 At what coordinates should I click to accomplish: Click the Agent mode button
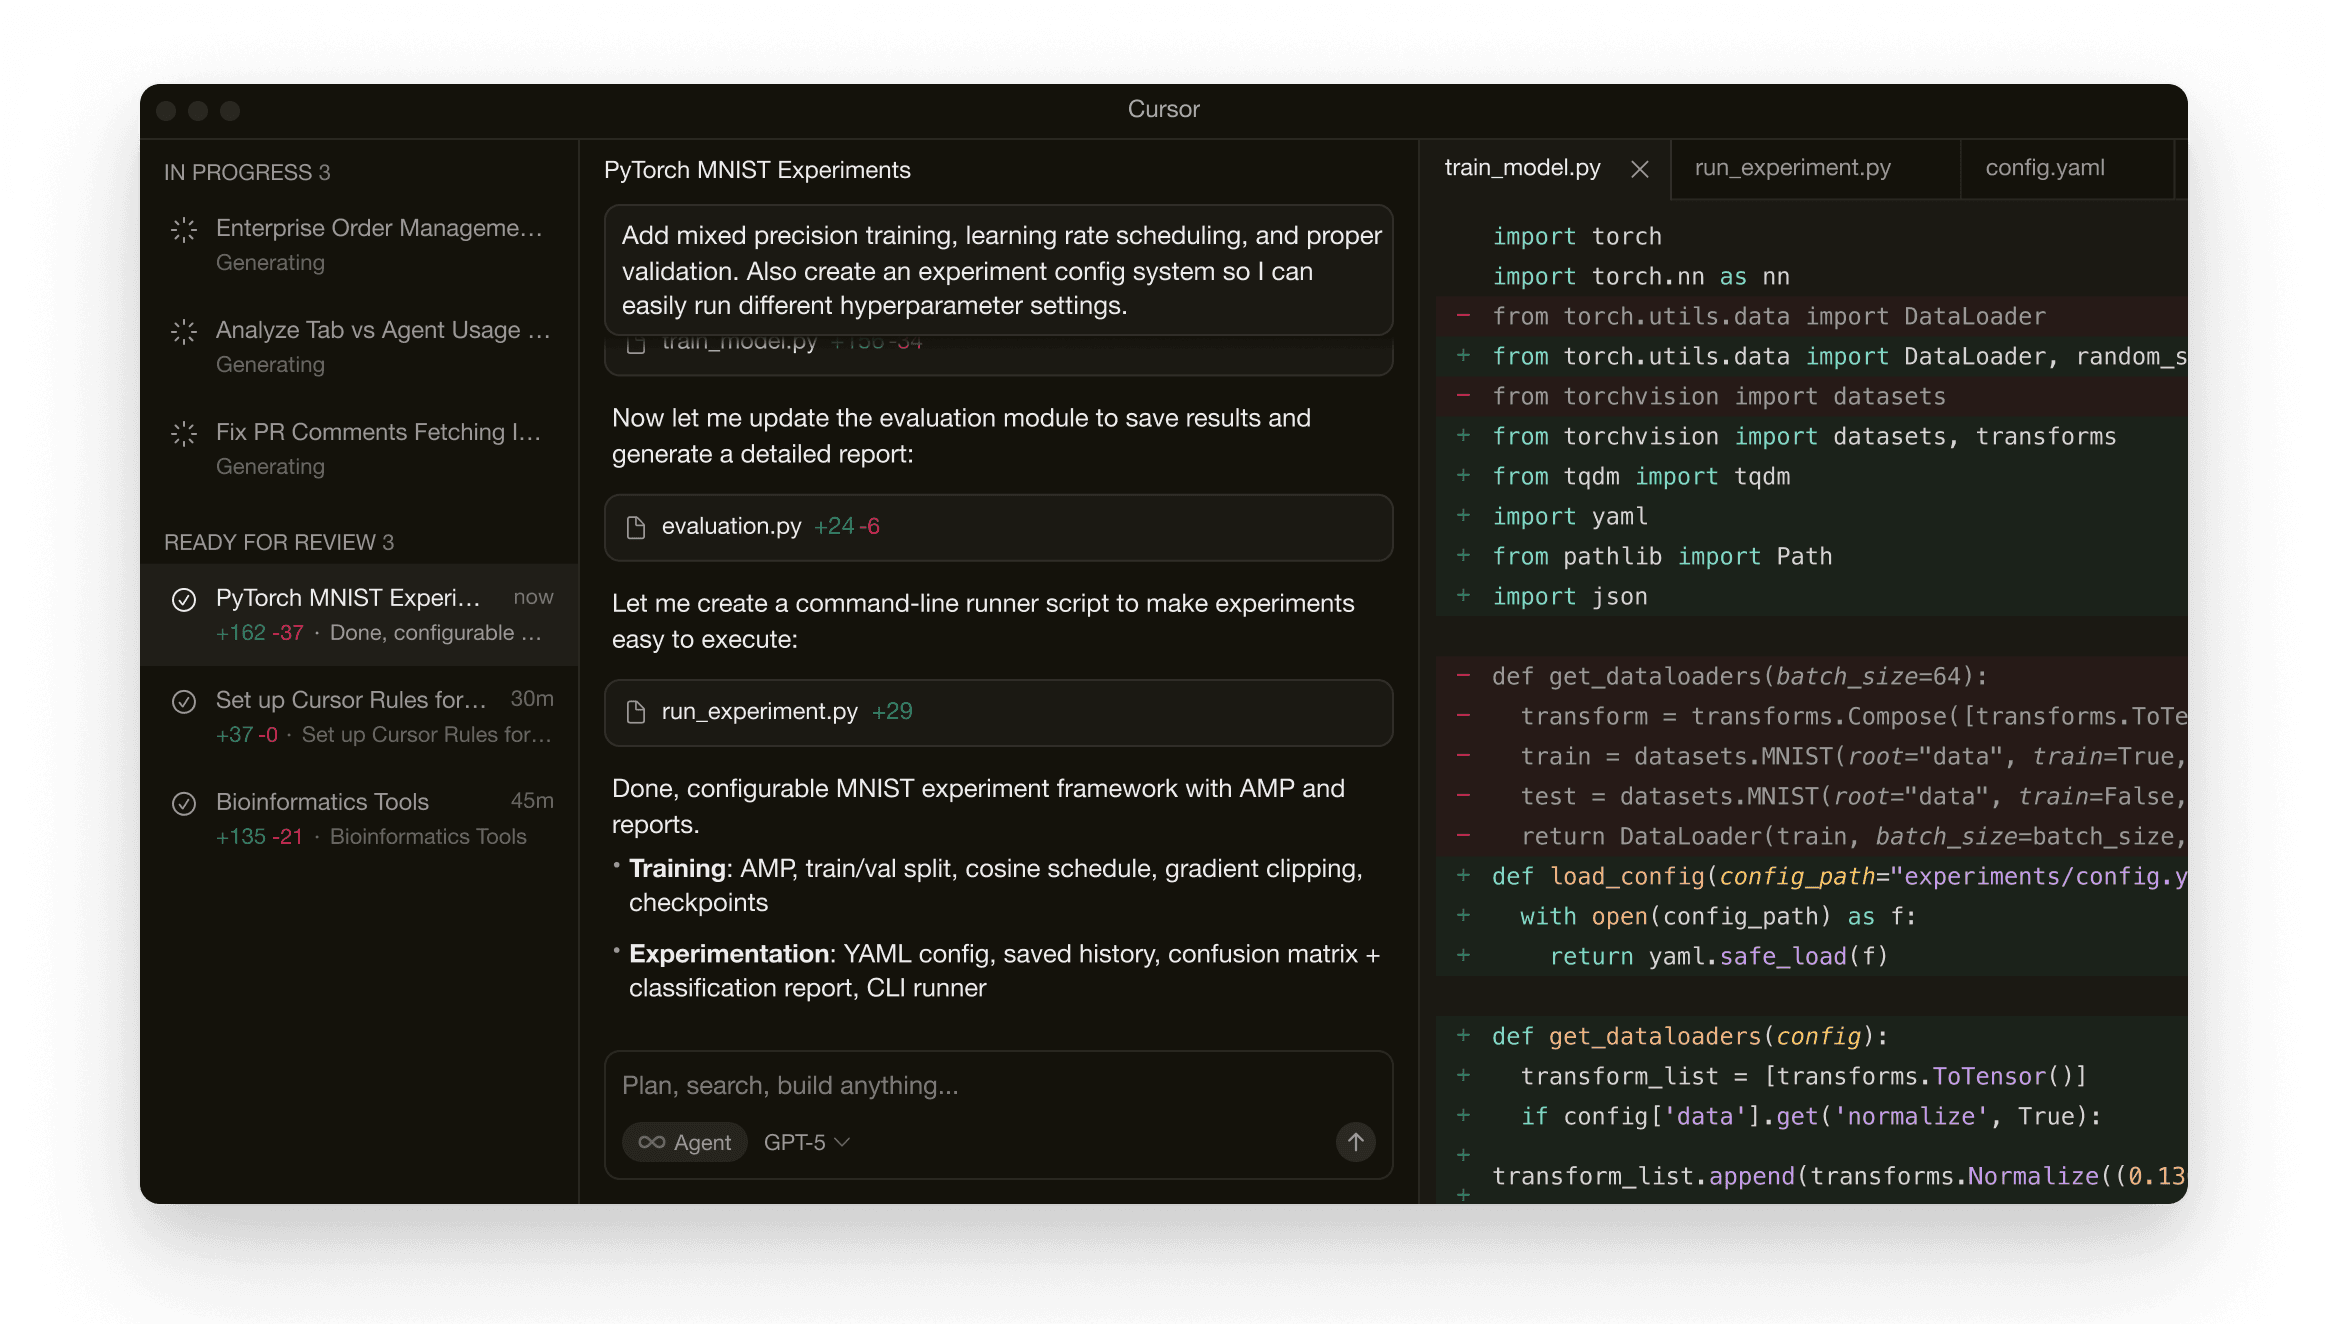[x=685, y=1142]
